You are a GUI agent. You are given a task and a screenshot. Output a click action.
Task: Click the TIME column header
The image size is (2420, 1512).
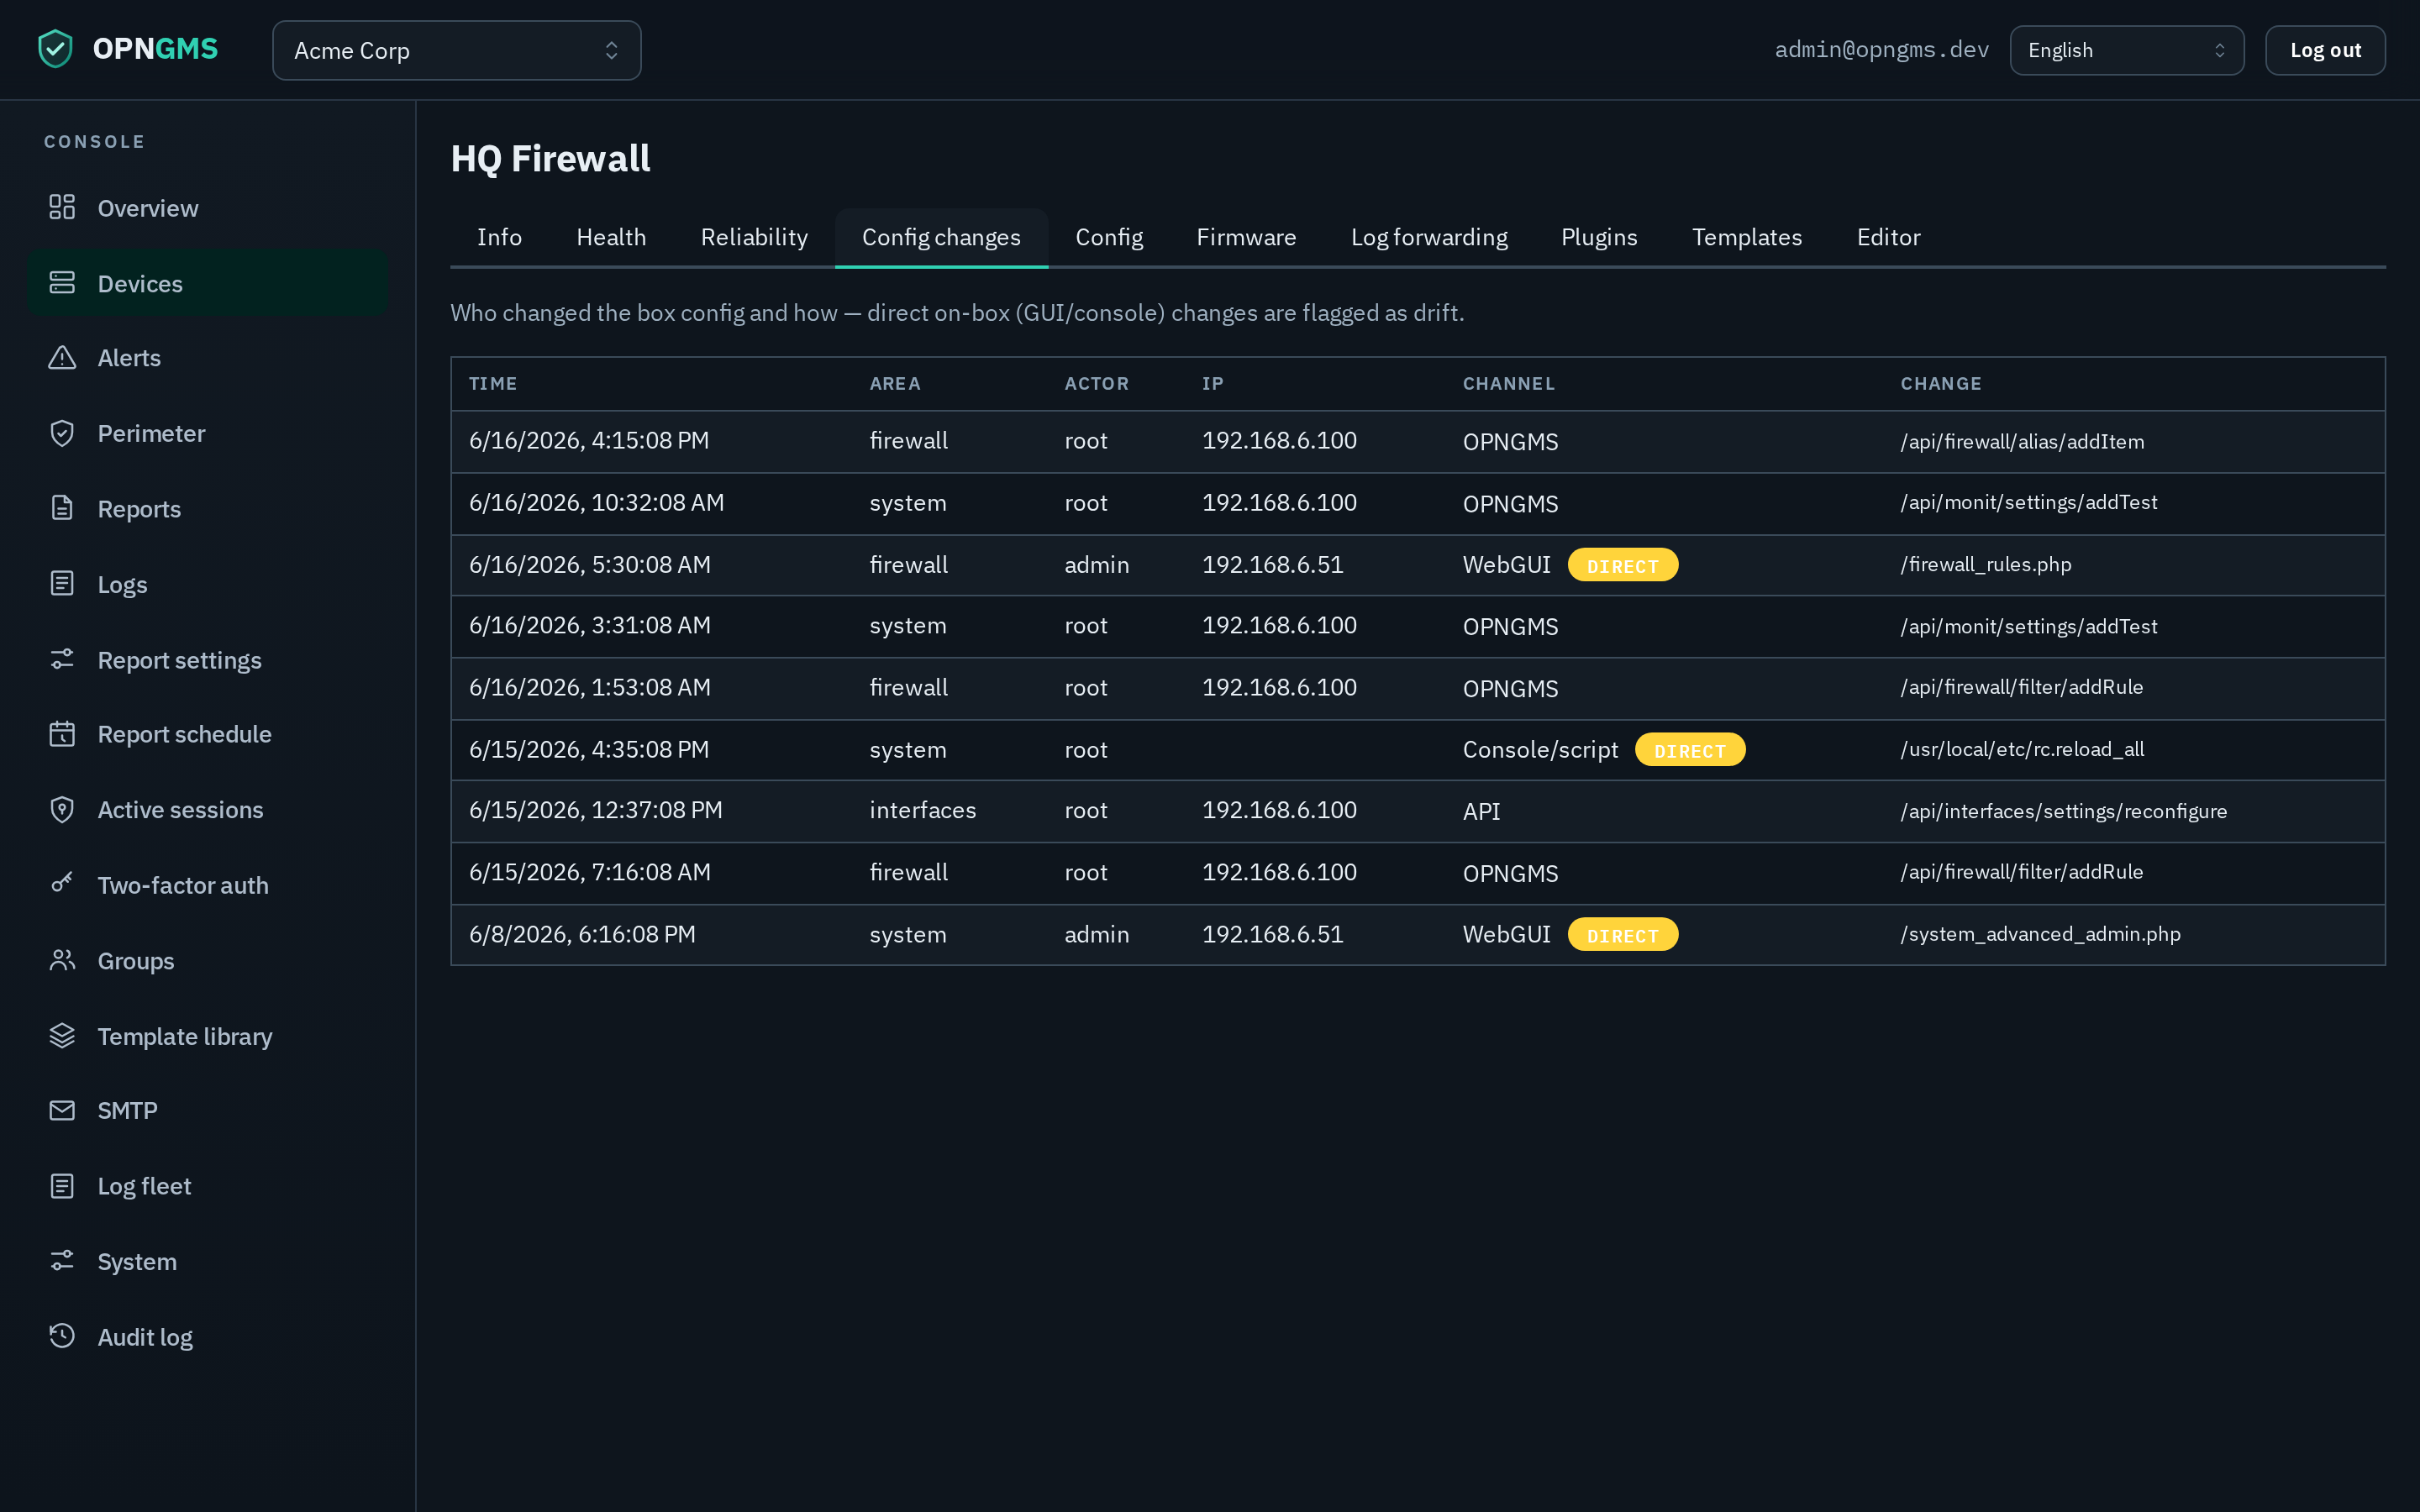tap(493, 384)
